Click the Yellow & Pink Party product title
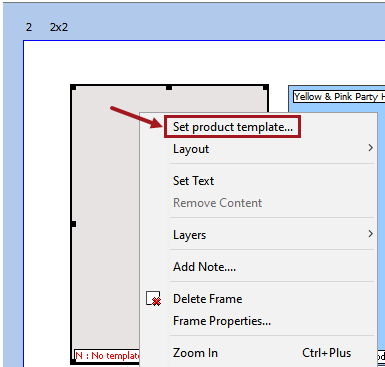Image resolution: width=385 pixels, height=367 pixels. 339,97
